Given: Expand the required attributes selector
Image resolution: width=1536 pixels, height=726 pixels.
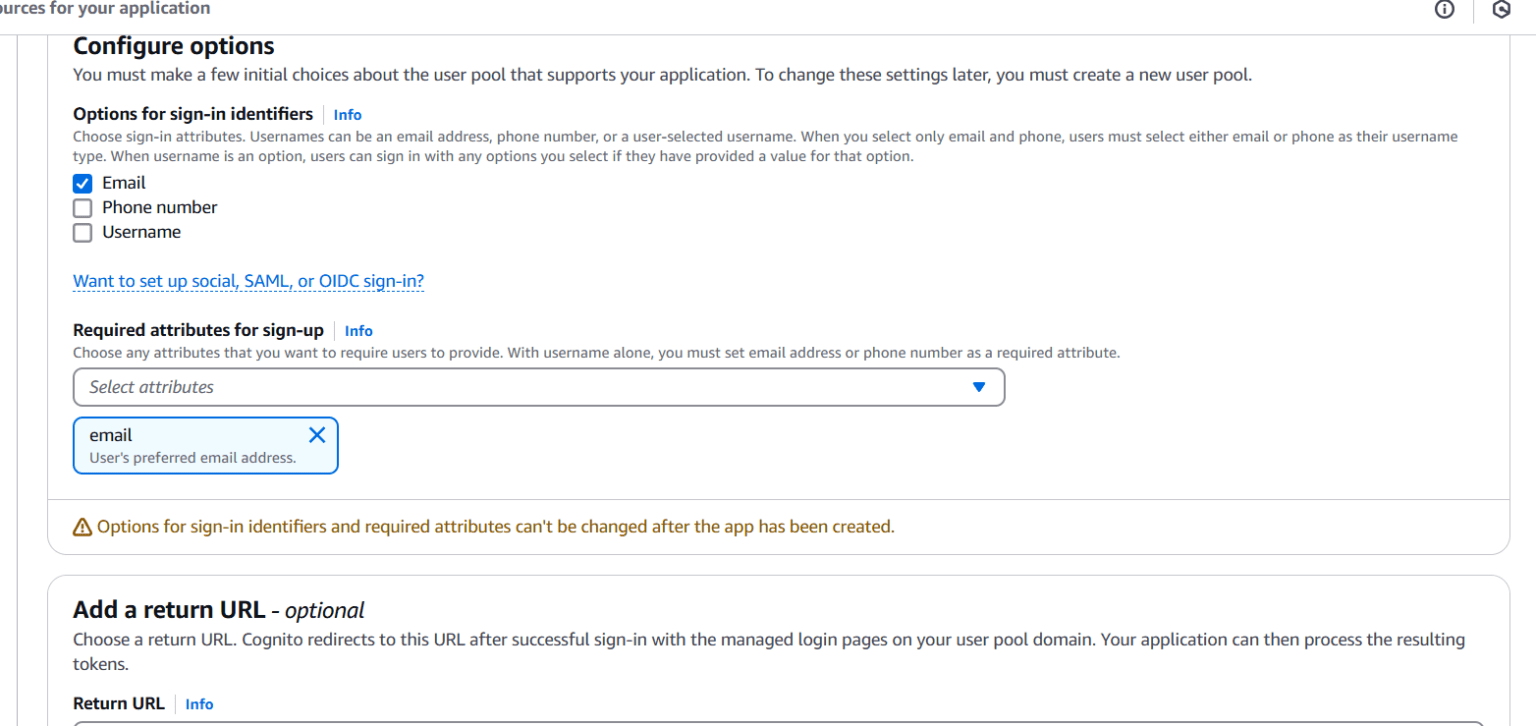Looking at the screenshot, I should (538, 387).
